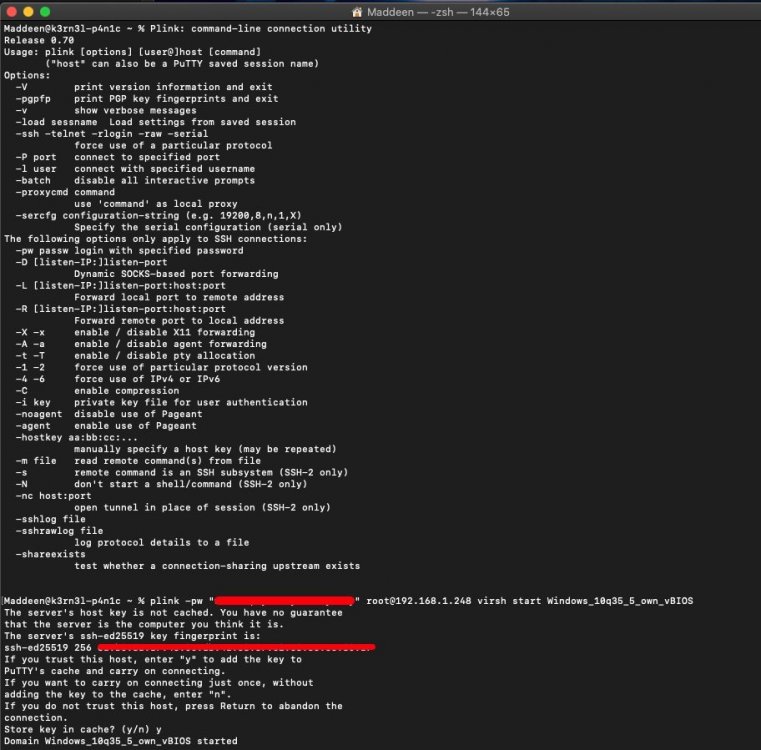Click the '-pgpfp' option line
The height and width of the screenshot is (750, 761).
[147, 99]
